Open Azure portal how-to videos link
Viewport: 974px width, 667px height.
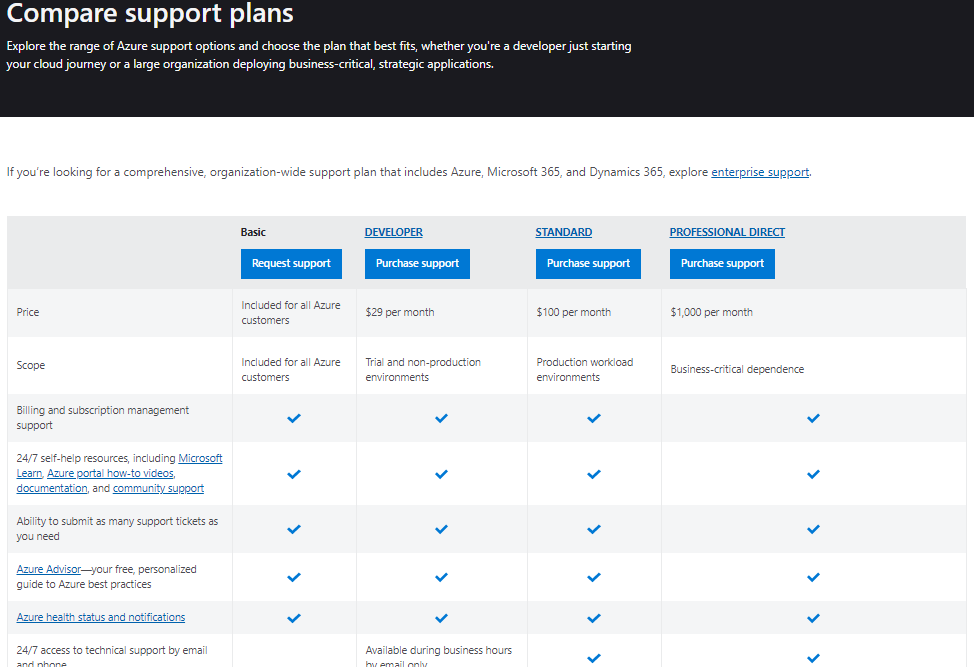111,473
